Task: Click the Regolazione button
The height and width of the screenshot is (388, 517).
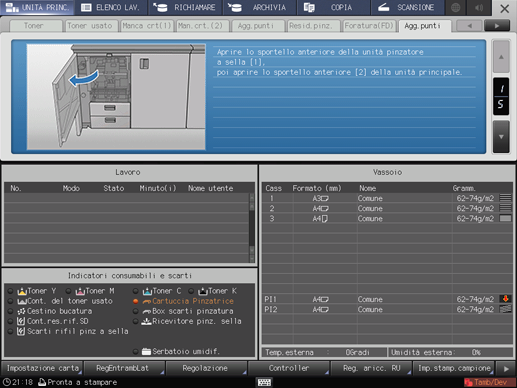Action: click(205, 368)
